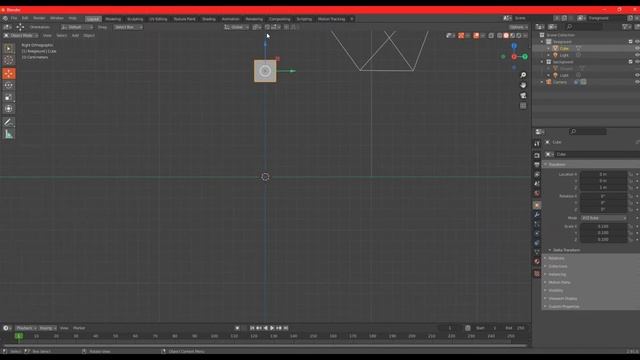Open the timeline Playback popover
This screenshot has width=640, height=360.
tap(26, 328)
